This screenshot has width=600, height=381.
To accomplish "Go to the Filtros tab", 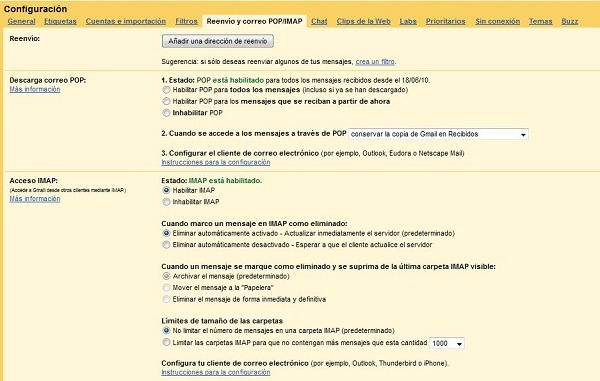I will coord(186,21).
